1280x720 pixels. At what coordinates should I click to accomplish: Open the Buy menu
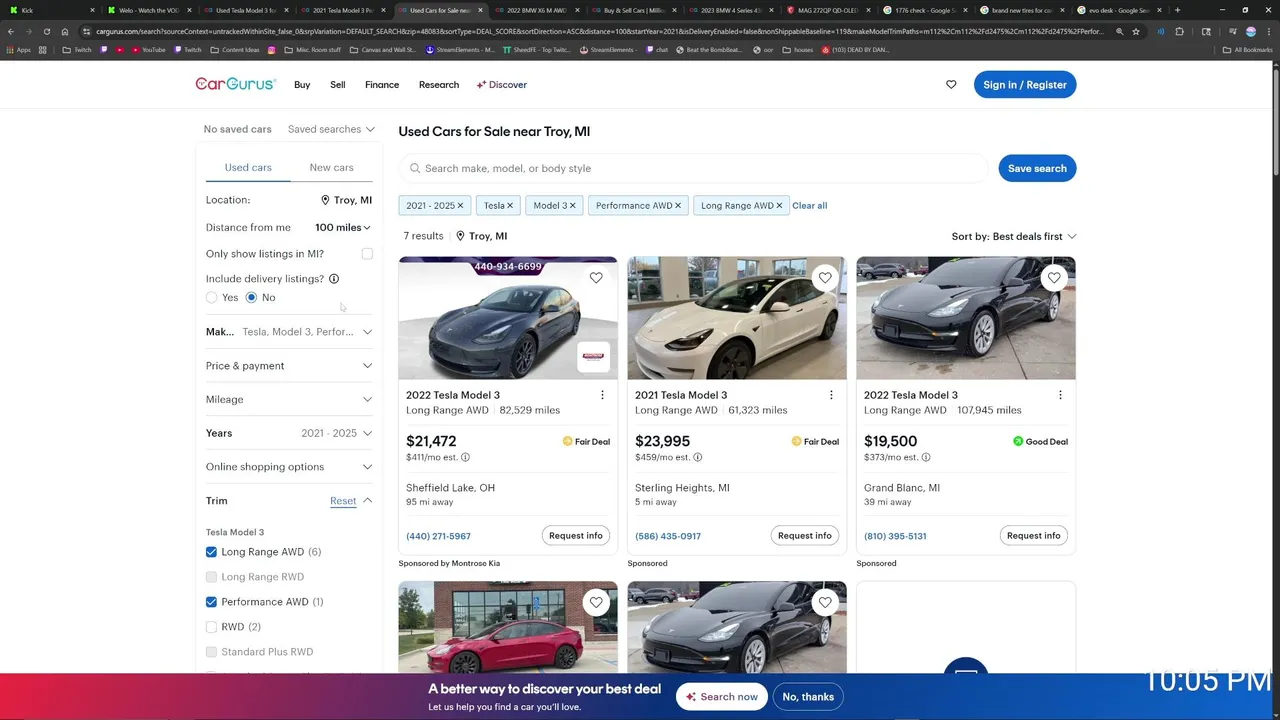click(x=302, y=85)
